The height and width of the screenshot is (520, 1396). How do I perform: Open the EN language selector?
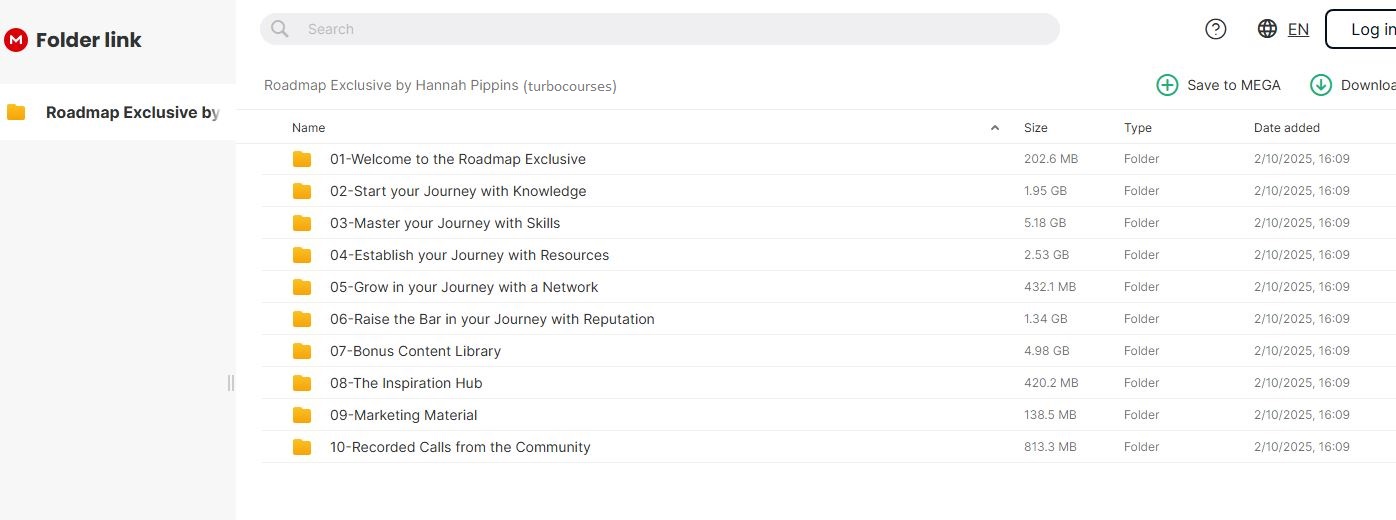(1298, 29)
